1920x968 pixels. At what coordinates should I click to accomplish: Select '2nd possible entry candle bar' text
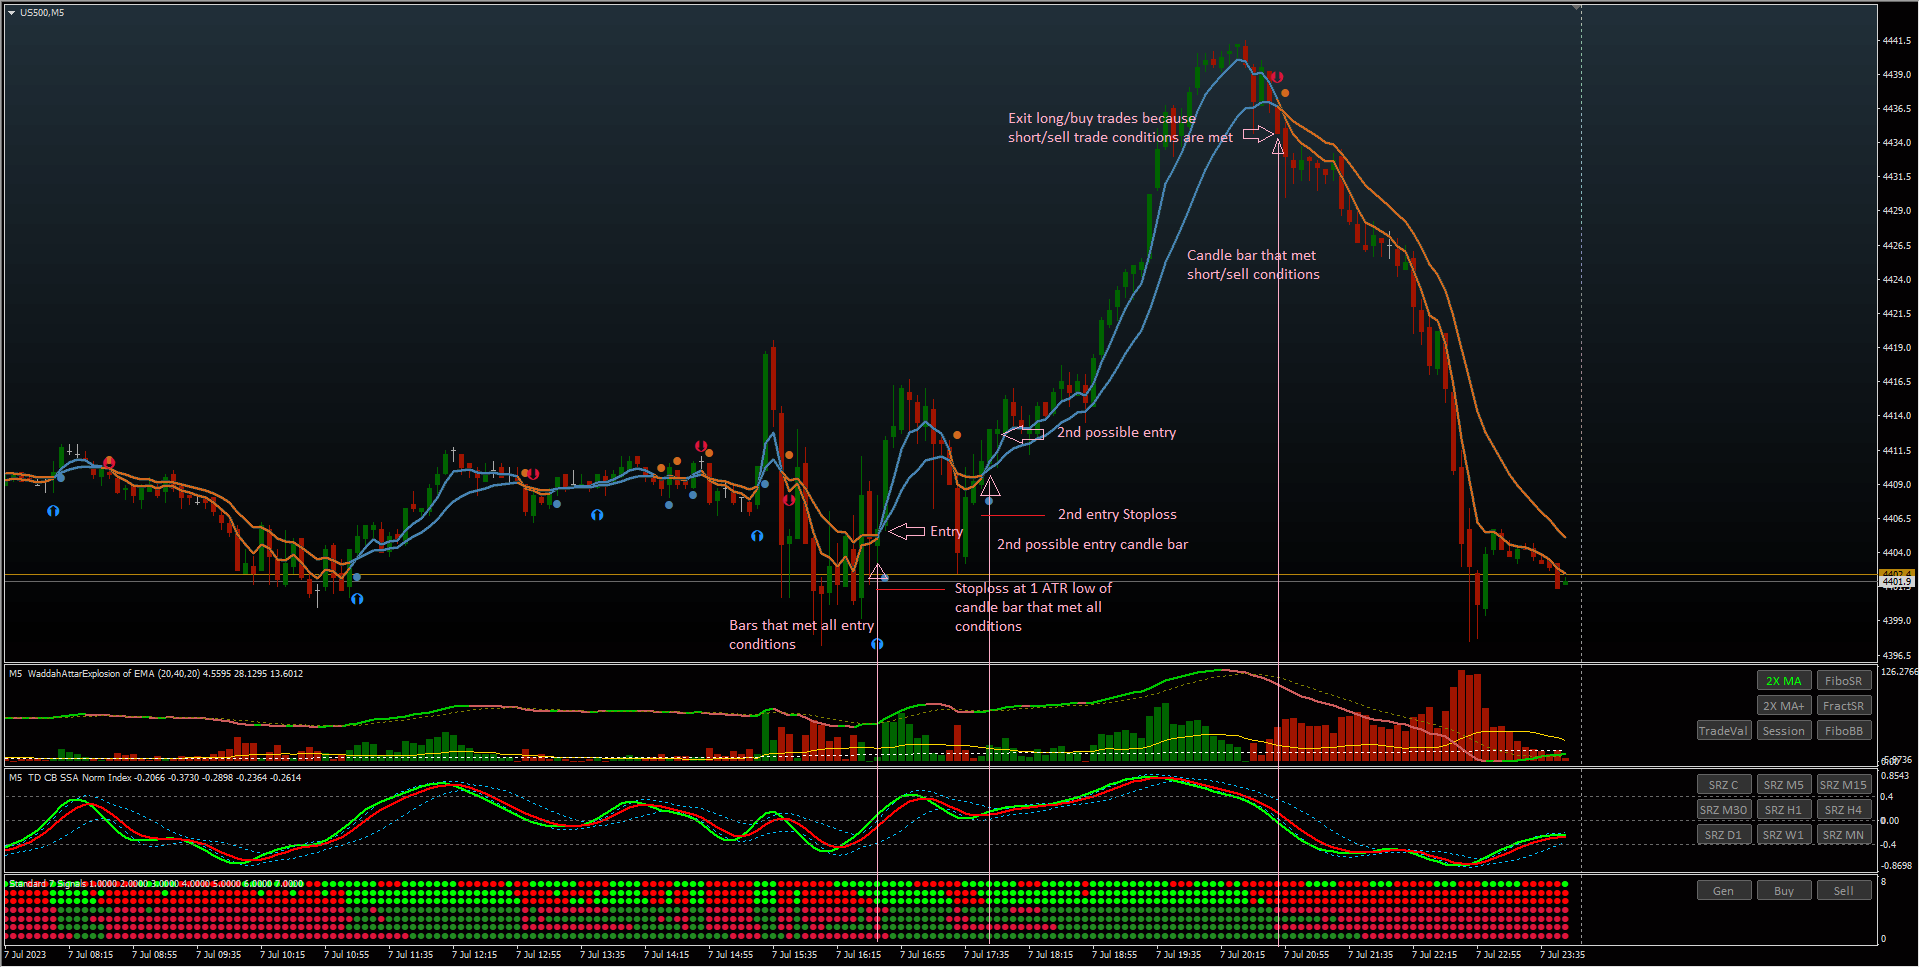pos(1092,544)
